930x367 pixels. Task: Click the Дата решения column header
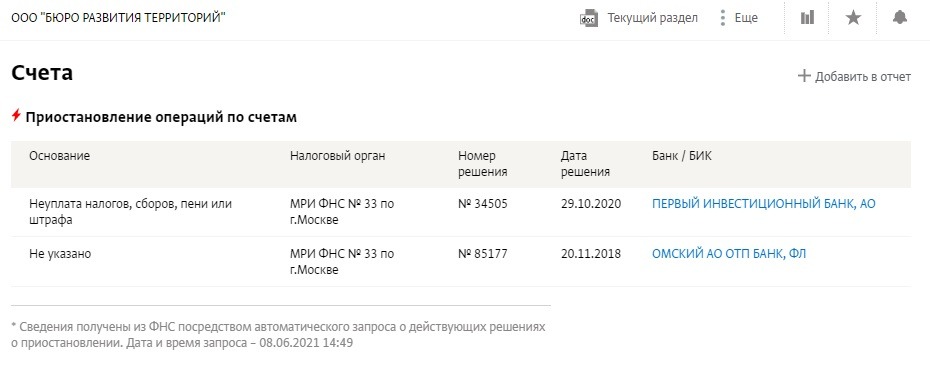(585, 164)
